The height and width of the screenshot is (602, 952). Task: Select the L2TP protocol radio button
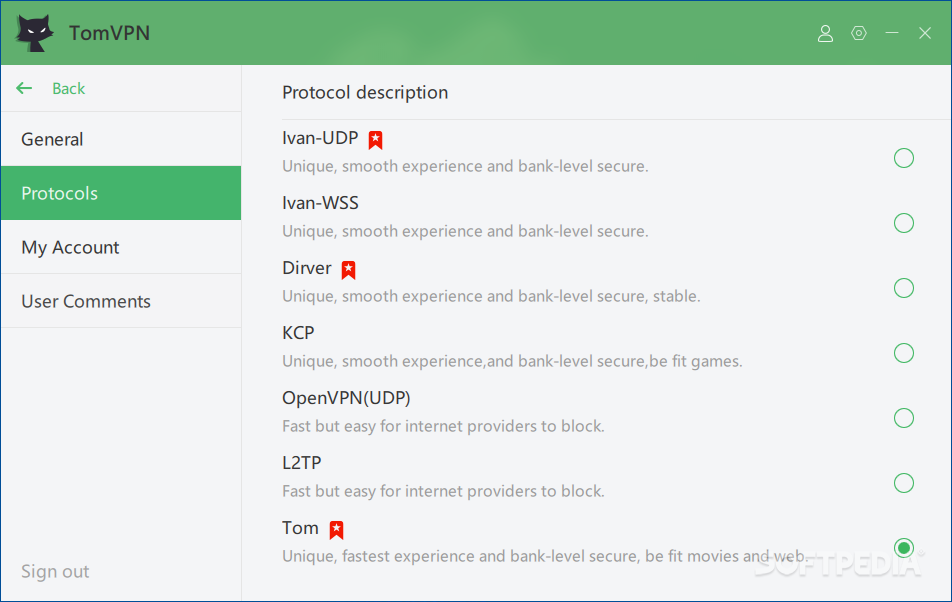point(903,482)
